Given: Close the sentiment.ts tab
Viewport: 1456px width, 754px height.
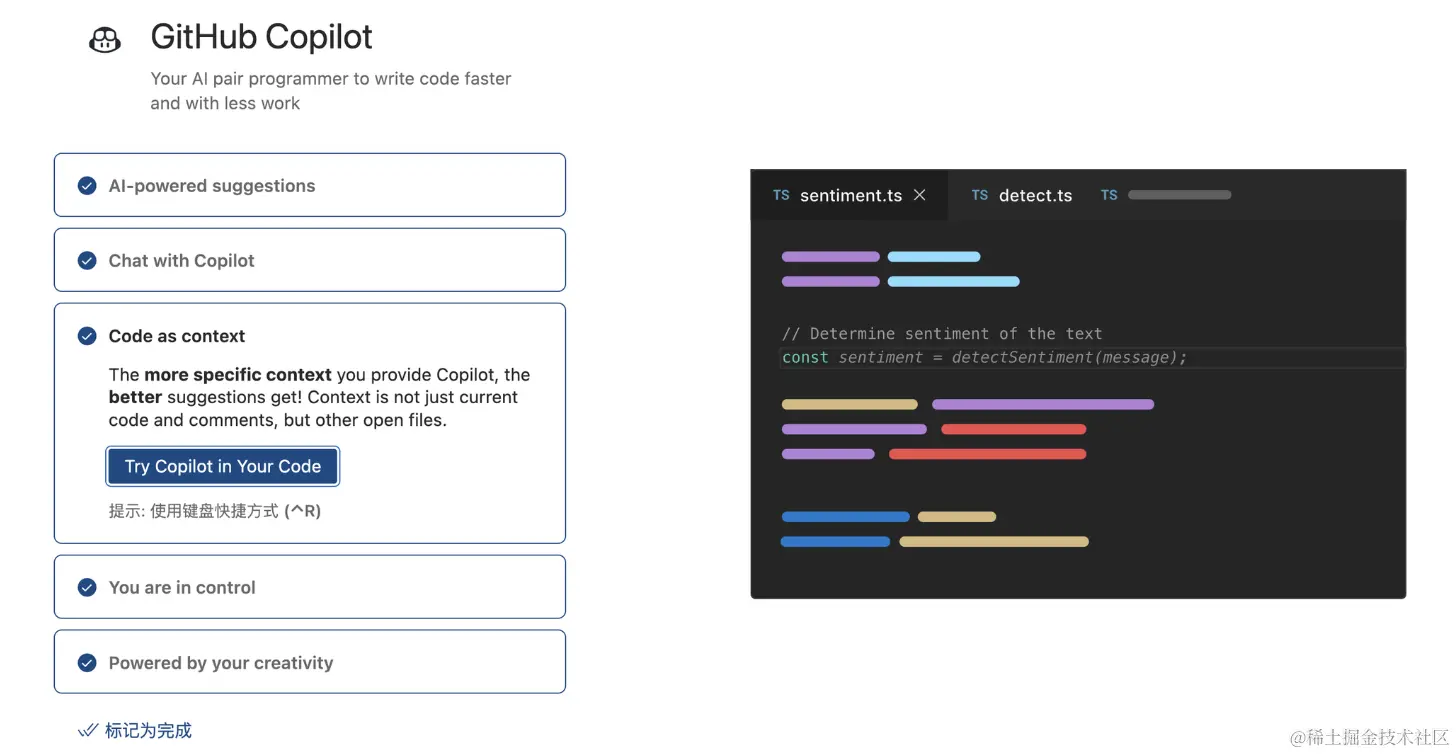Looking at the screenshot, I should pos(920,195).
